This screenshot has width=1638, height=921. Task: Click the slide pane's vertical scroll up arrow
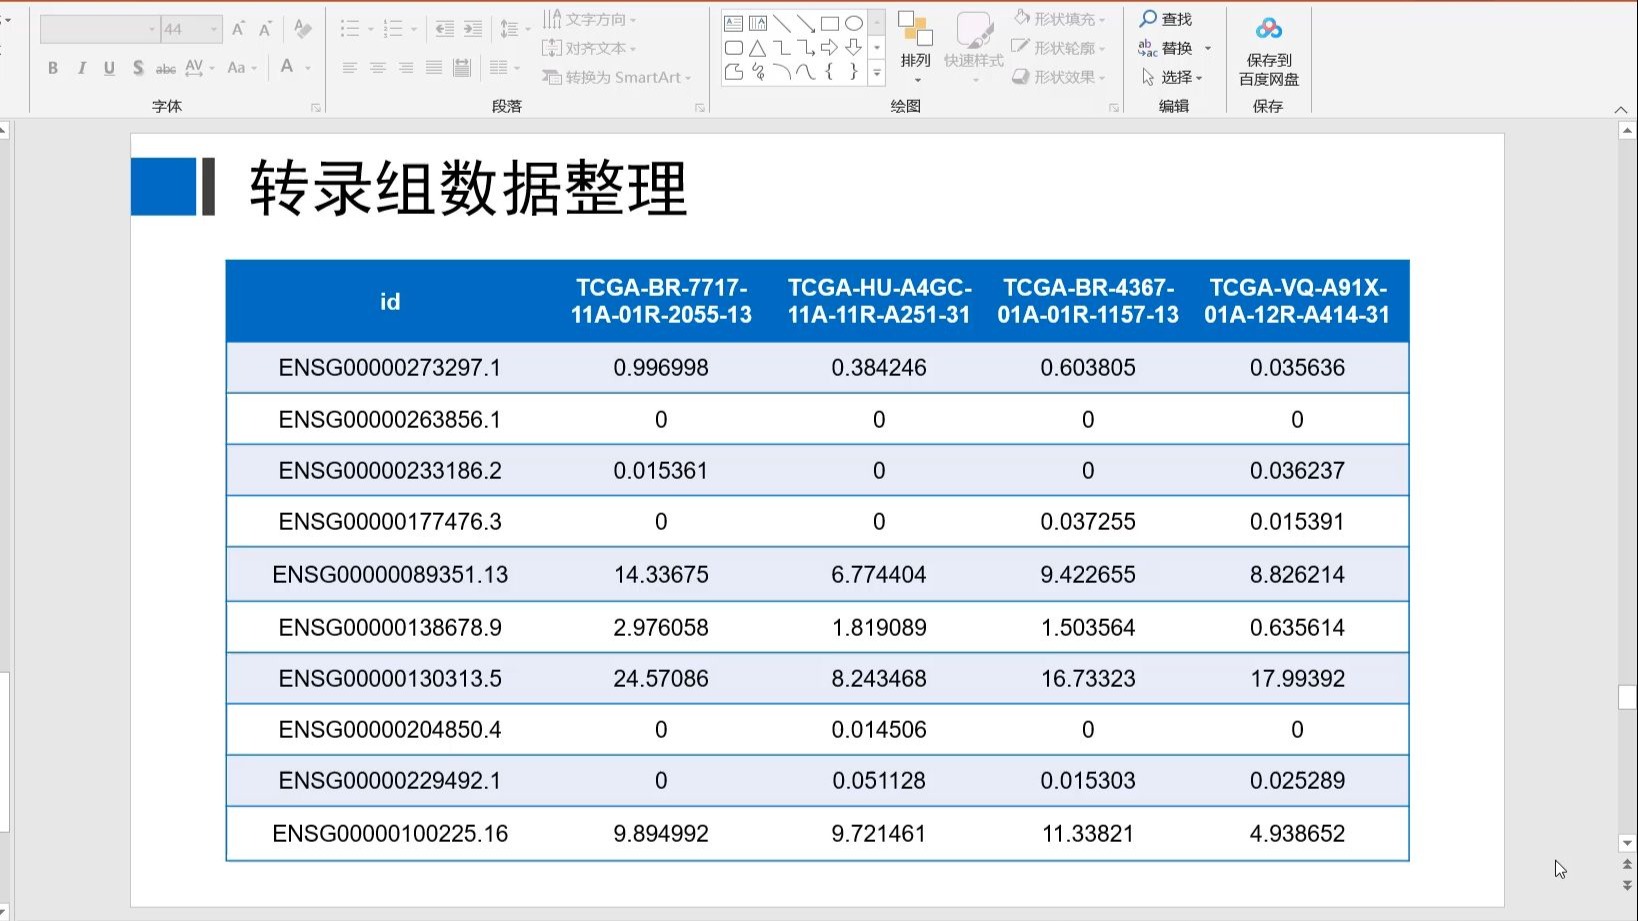coord(1627,131)
